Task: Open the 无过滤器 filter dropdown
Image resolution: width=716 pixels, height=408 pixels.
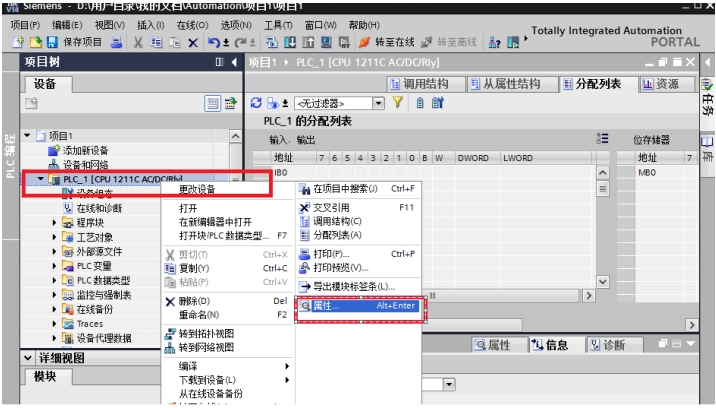Action: pos(379,103)
